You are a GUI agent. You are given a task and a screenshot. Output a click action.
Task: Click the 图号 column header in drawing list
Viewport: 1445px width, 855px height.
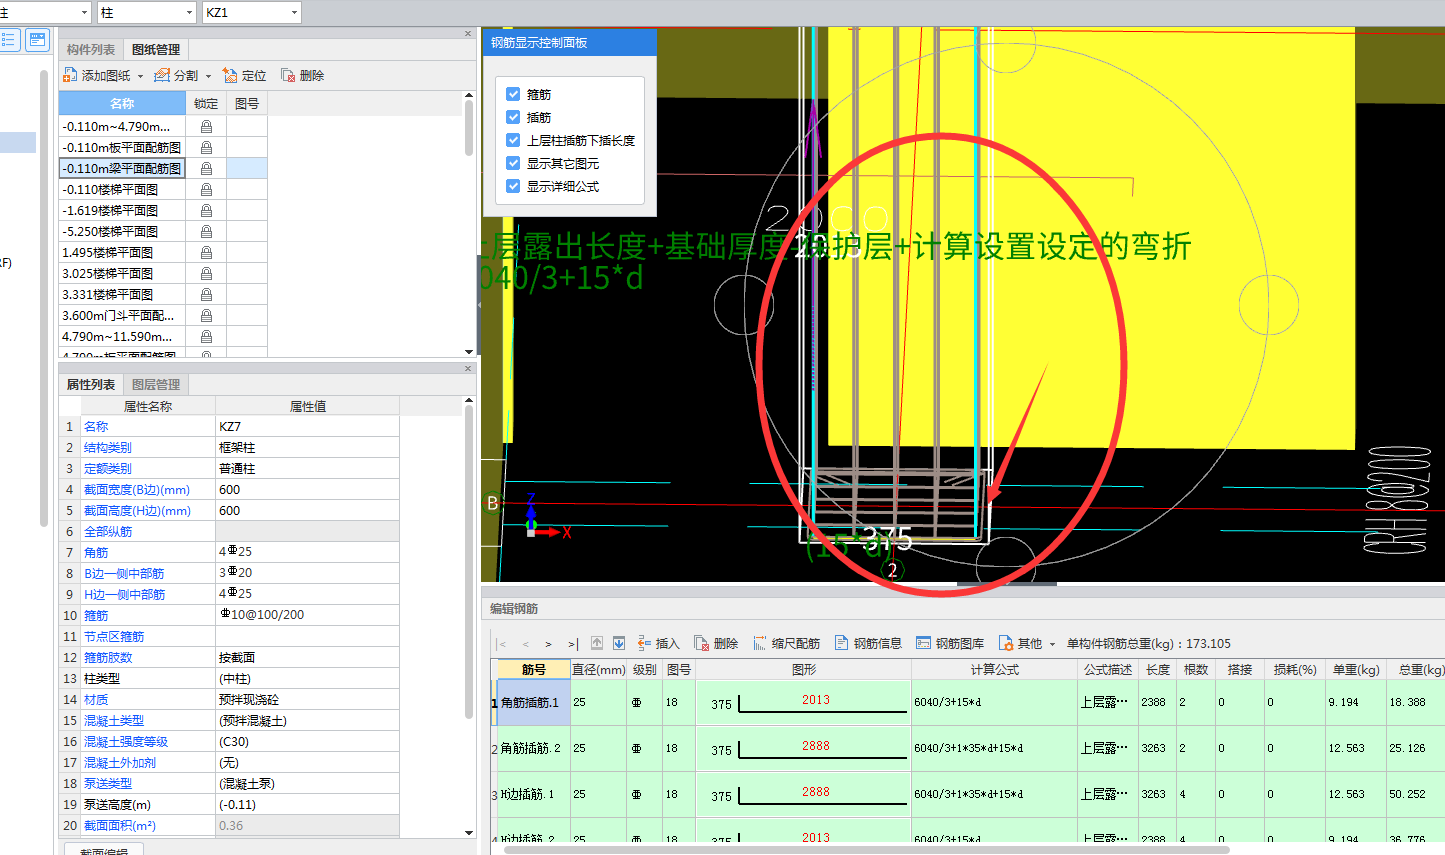pos(247,104)
